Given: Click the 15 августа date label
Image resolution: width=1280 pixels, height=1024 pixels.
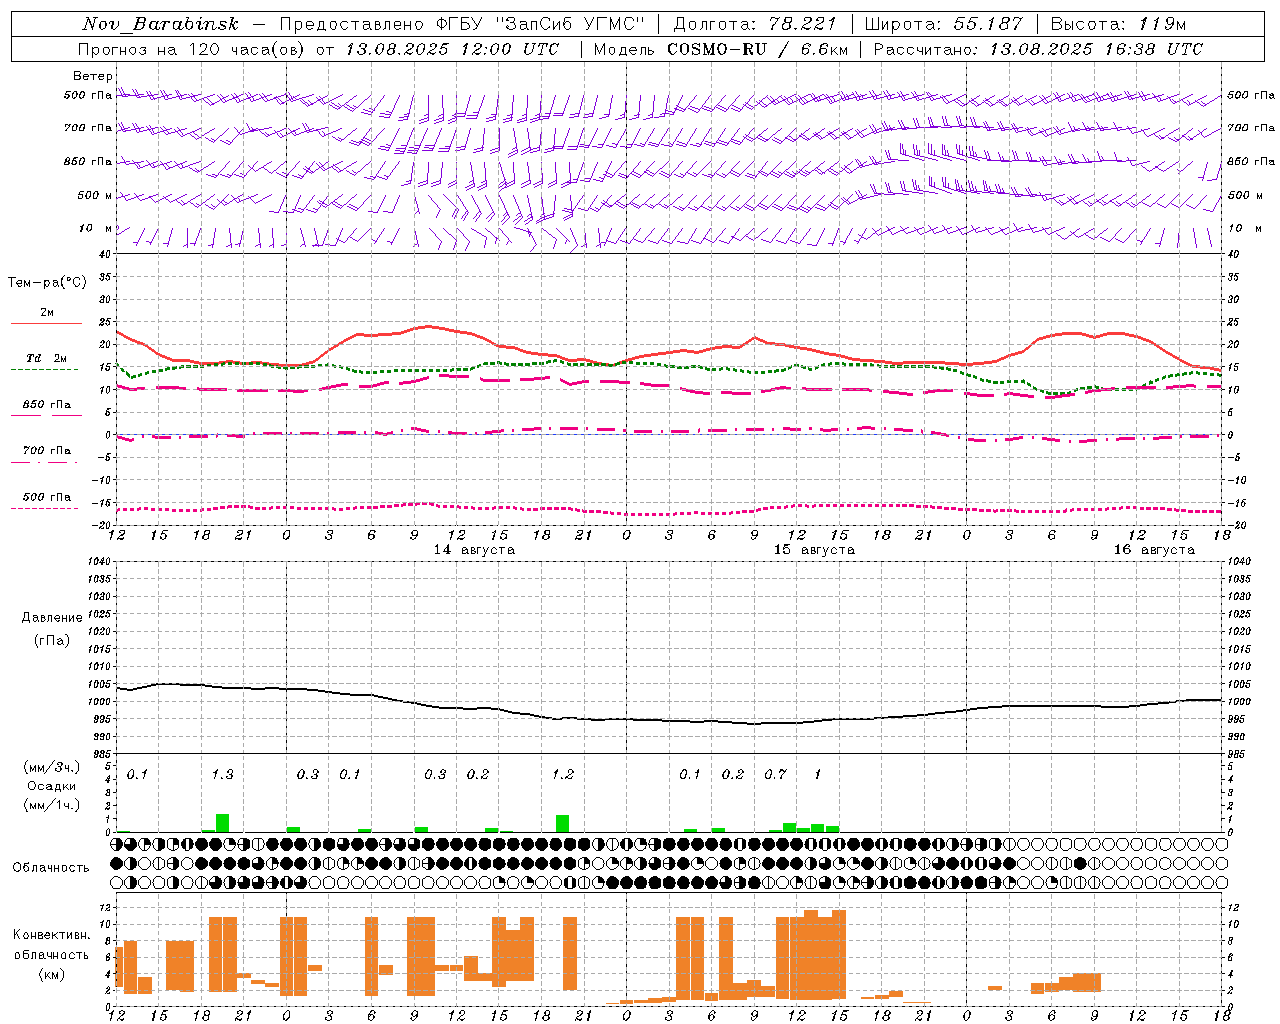Looking at the screenshot, I should (x=814, y=550).
